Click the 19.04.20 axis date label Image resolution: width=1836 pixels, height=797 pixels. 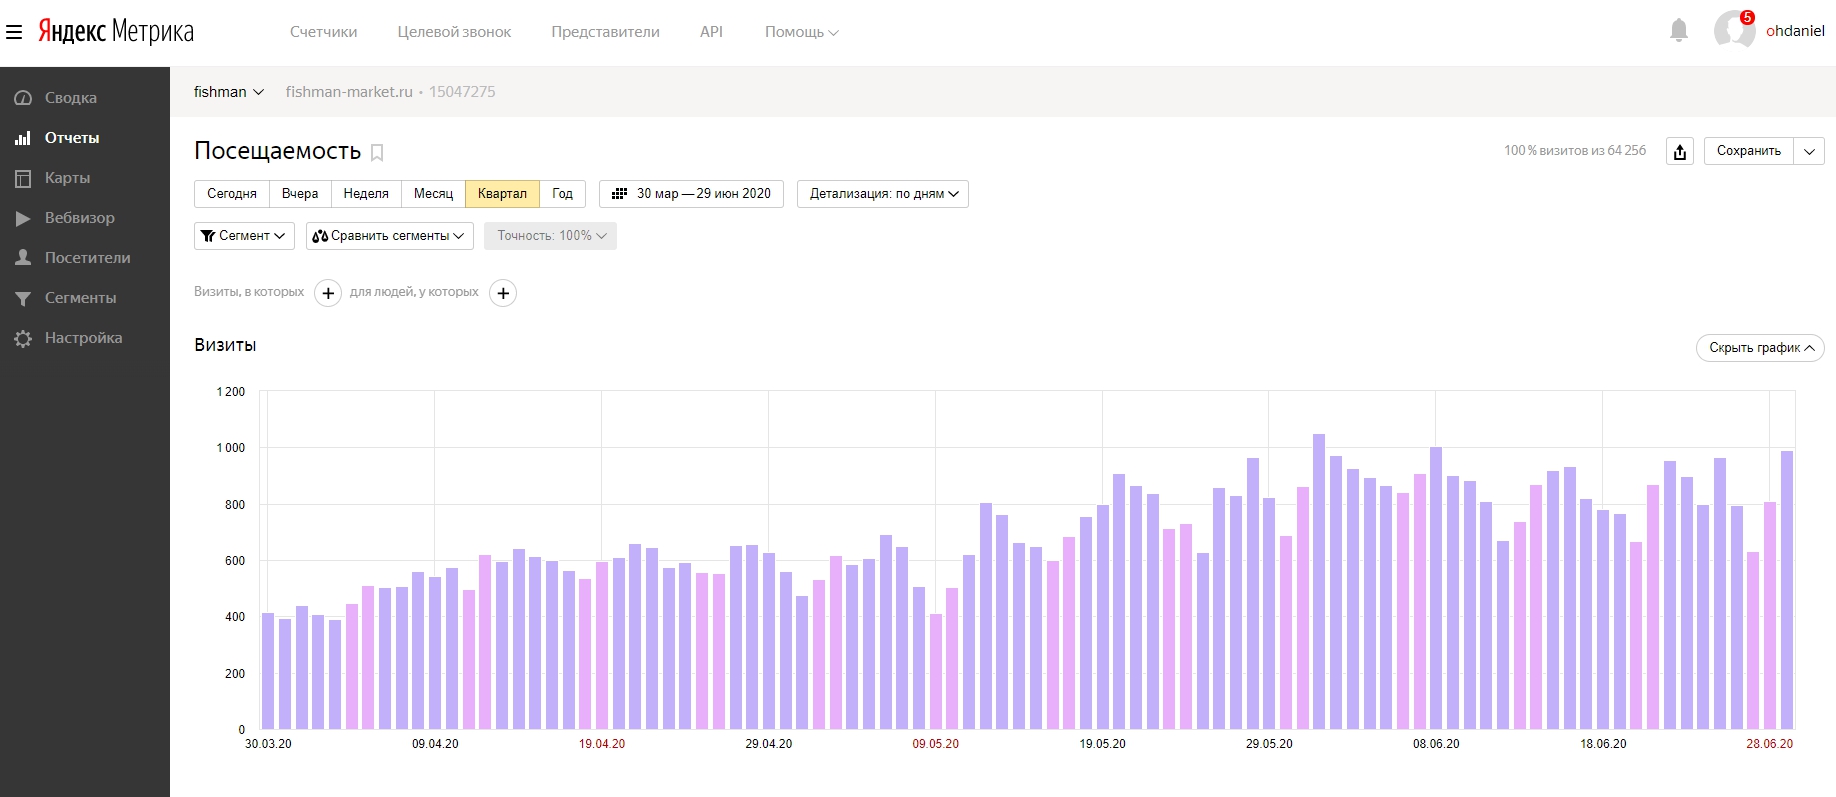602,744
